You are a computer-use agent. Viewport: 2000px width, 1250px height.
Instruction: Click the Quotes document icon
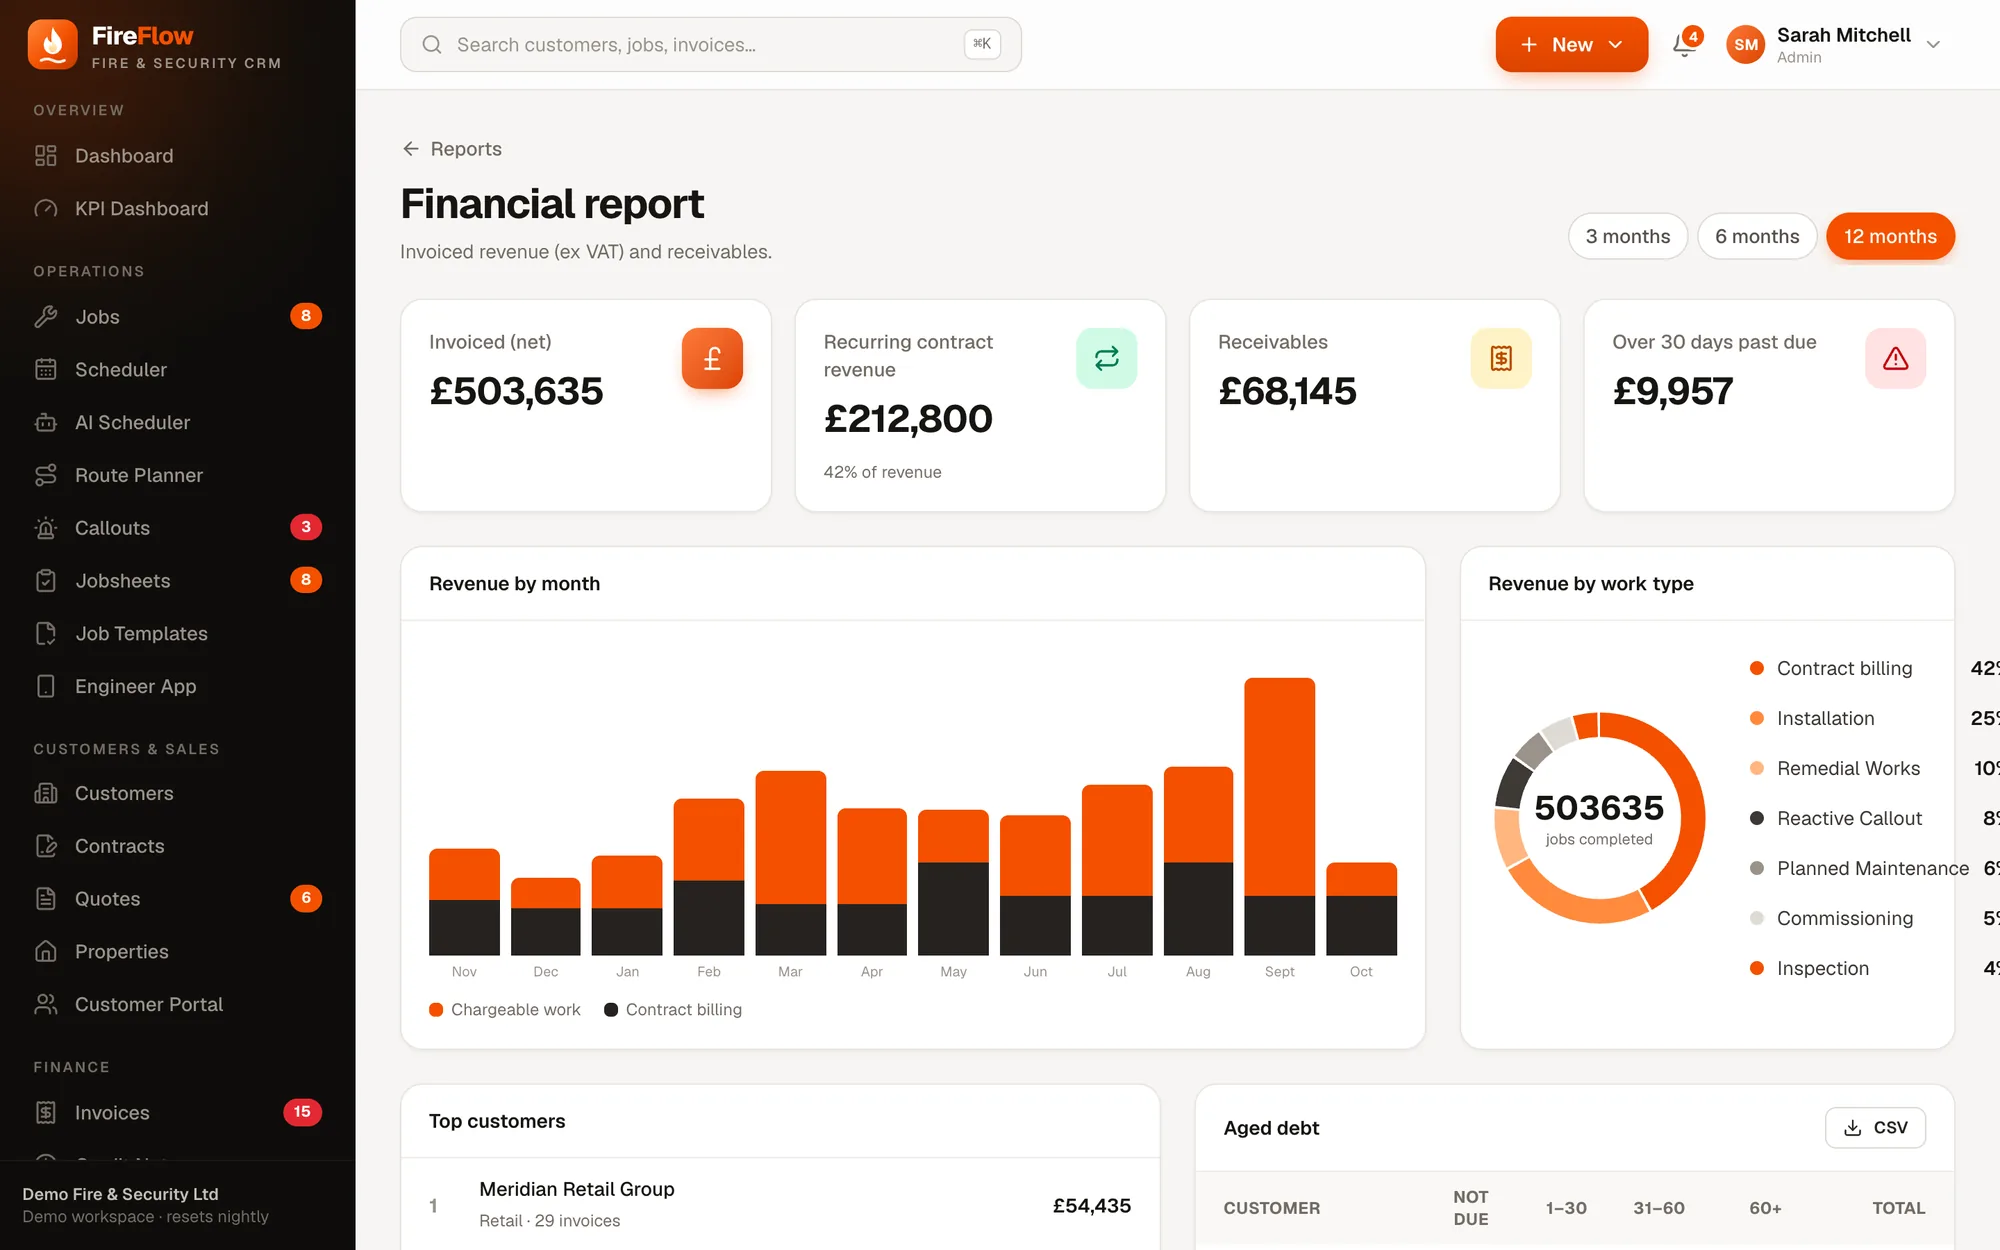coord(46,899)
